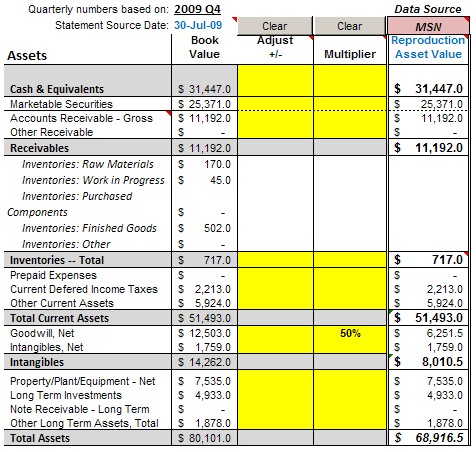The height and width of the screenshot is (452, 476).
Task: Click the MSN data source button
Action: pyautogui.click(x=428, y=26)
